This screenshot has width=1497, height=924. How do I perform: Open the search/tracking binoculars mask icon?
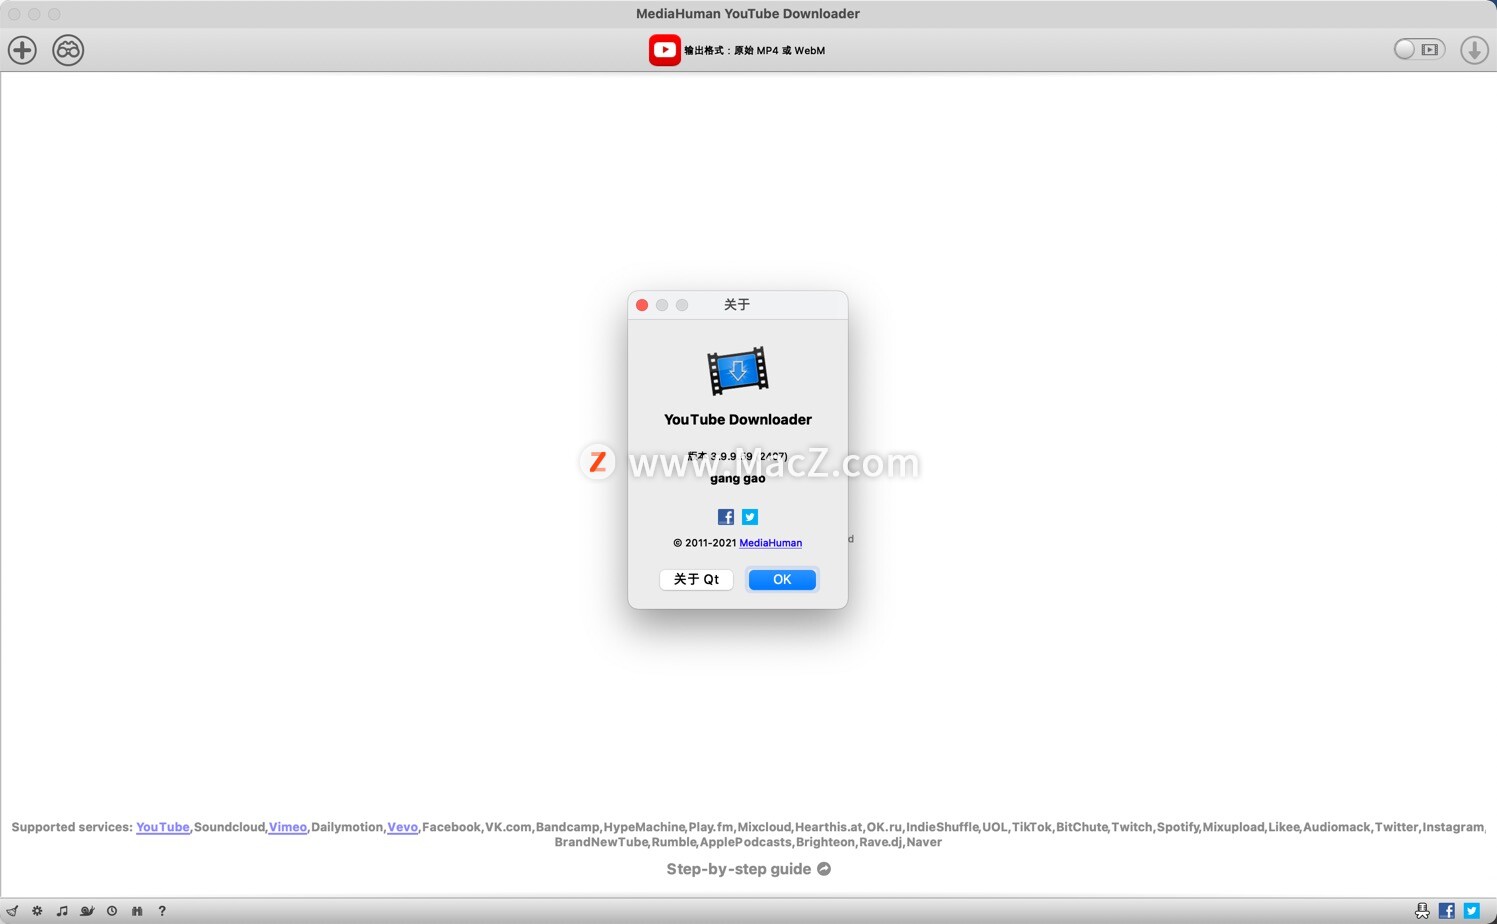point(68,50)
